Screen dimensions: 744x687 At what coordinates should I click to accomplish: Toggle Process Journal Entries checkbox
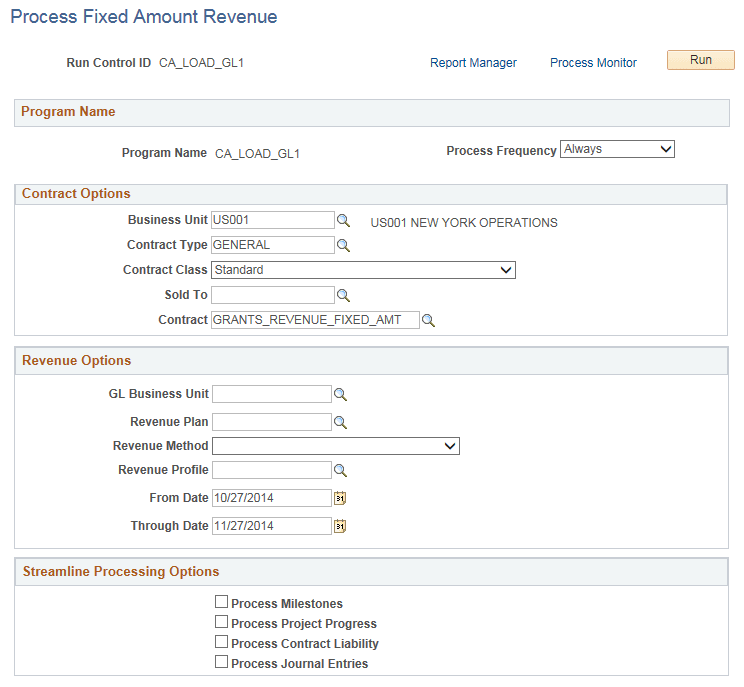[221, 661]
